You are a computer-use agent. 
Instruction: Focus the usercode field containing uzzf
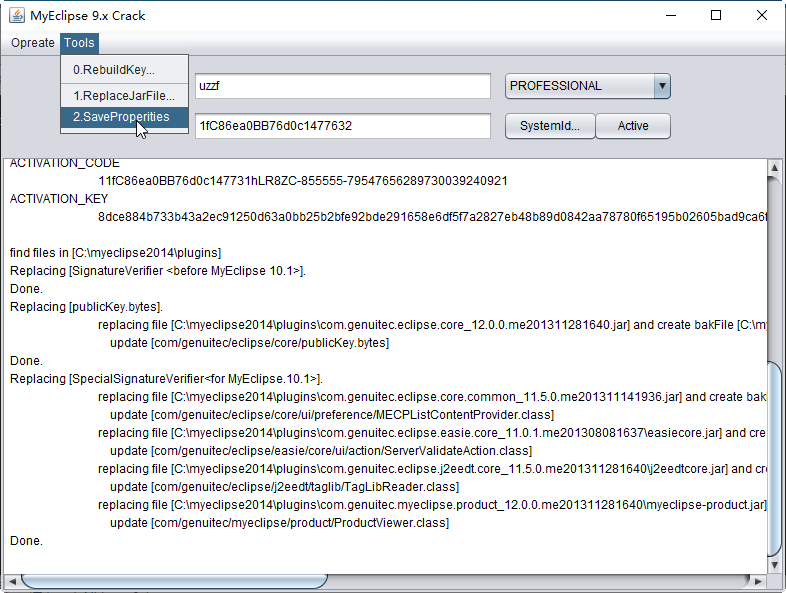click(342, 86)
